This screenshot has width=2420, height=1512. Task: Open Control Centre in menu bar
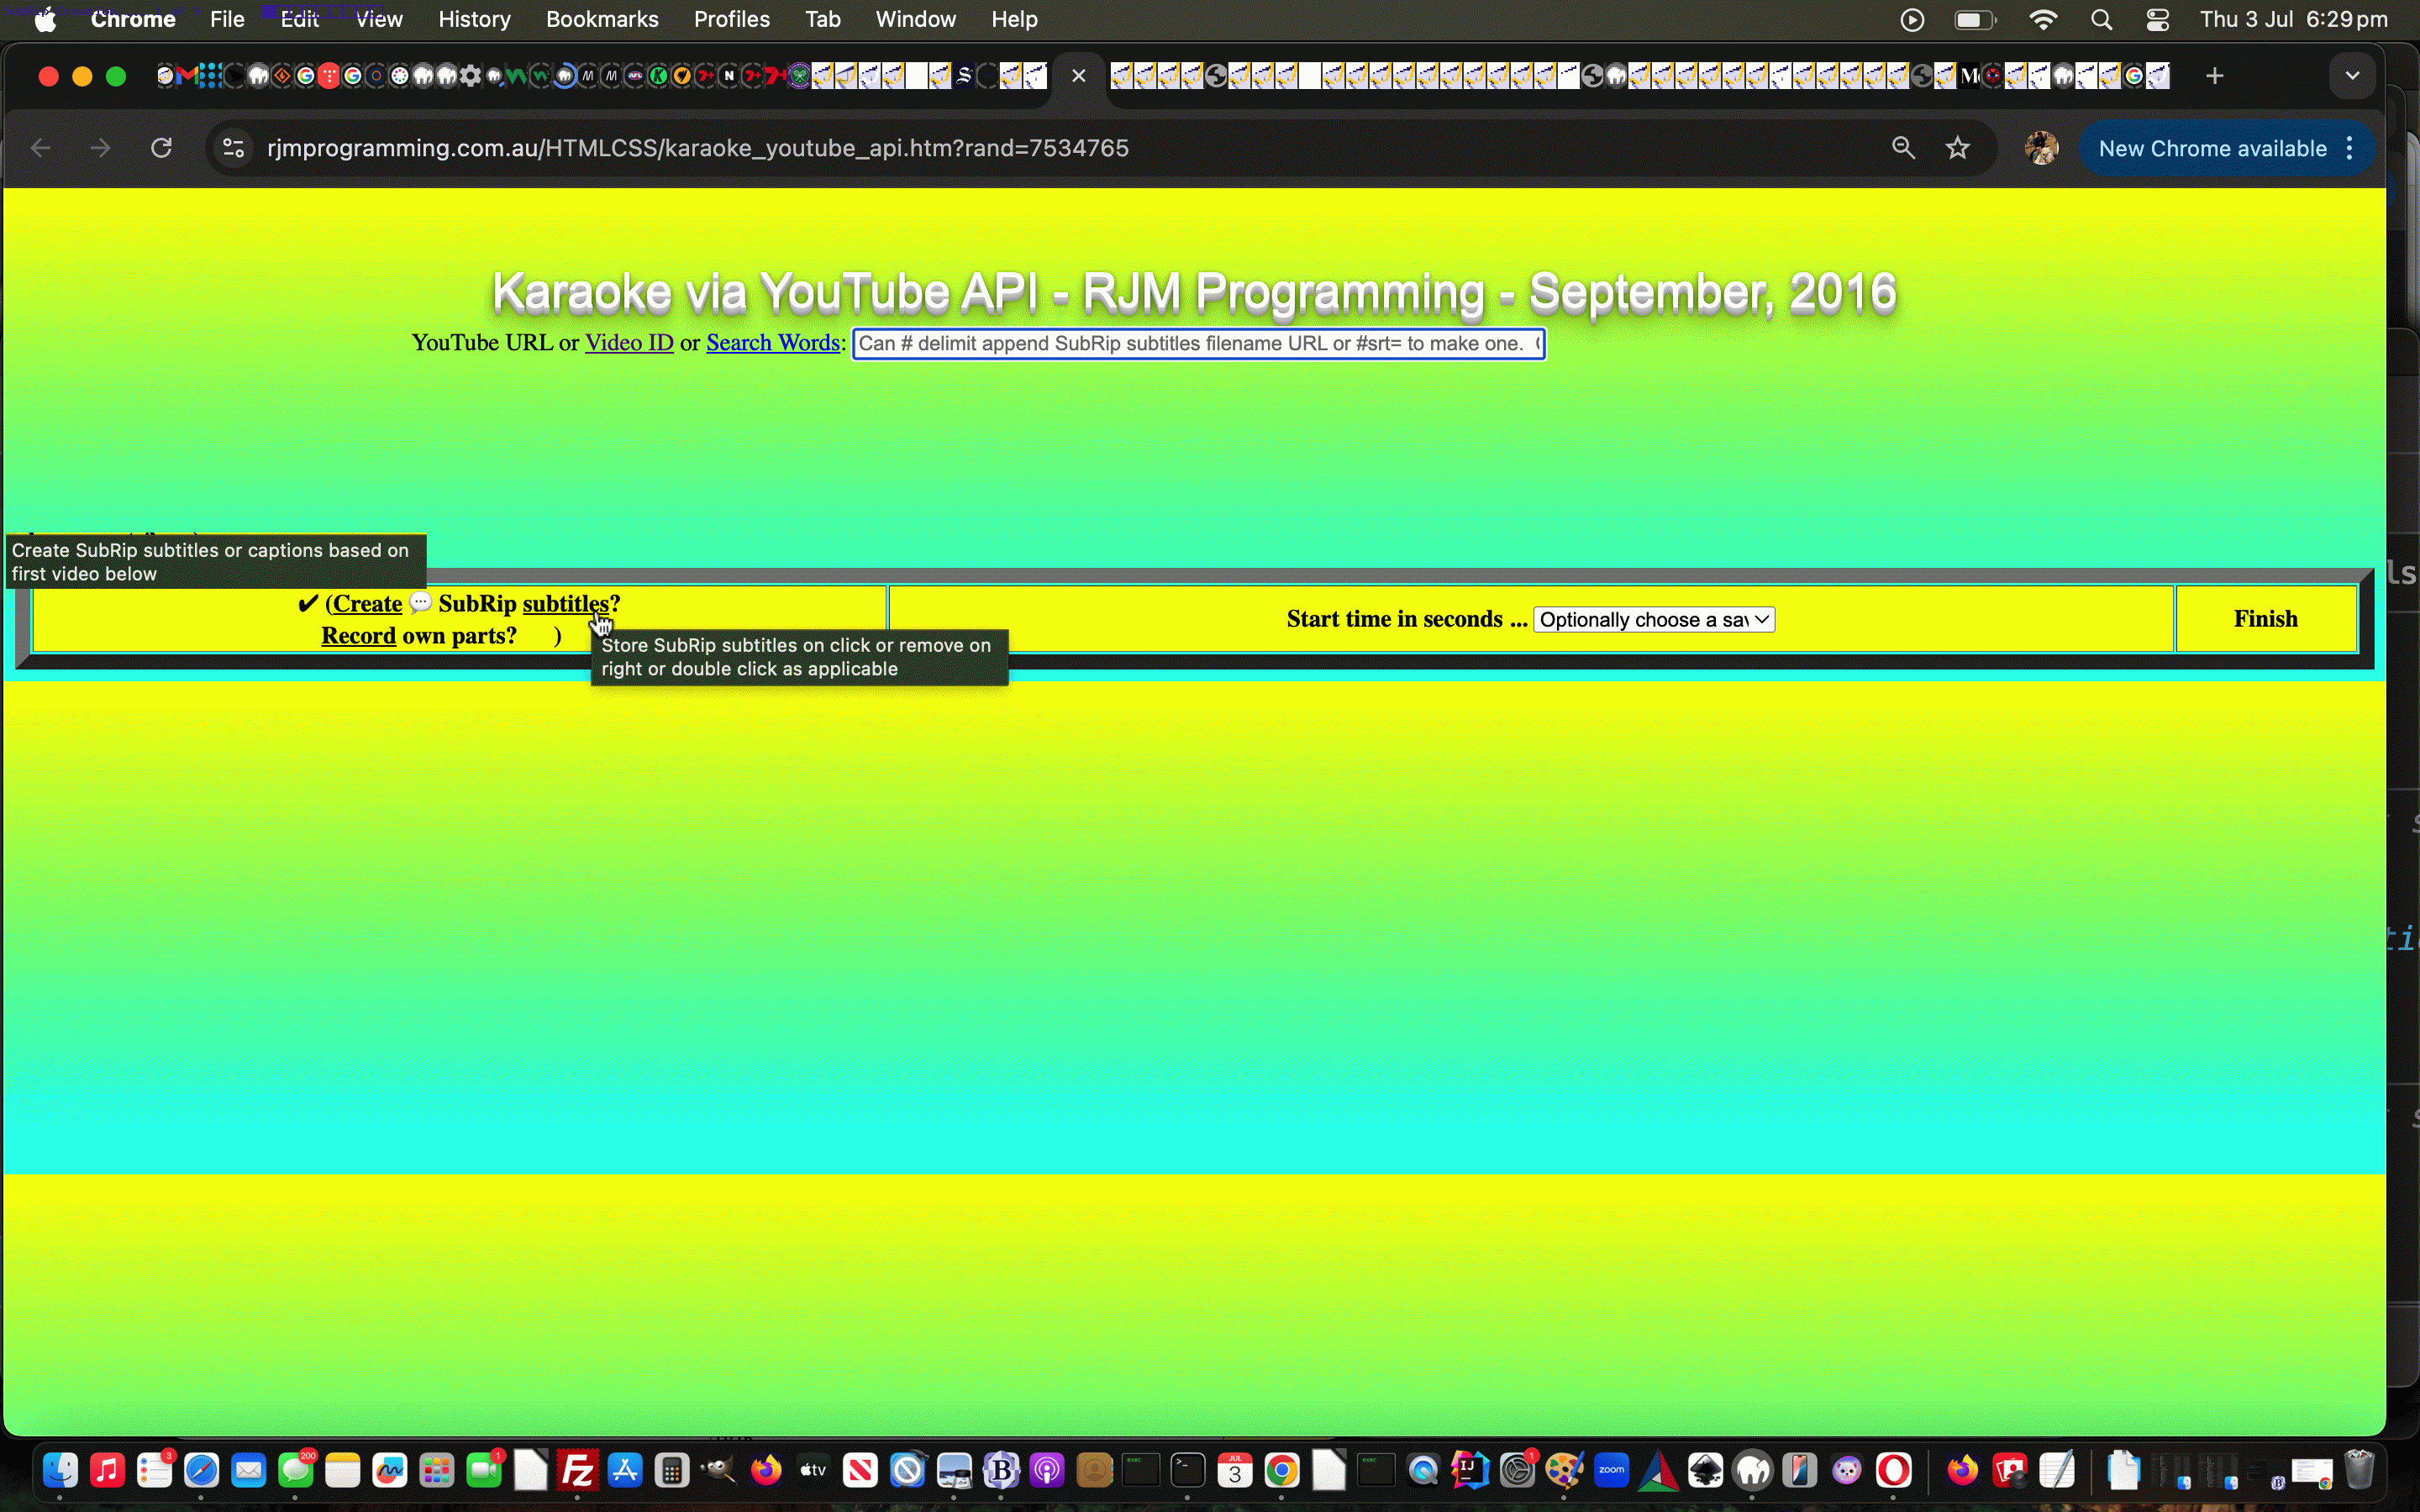click(2157, 19)
